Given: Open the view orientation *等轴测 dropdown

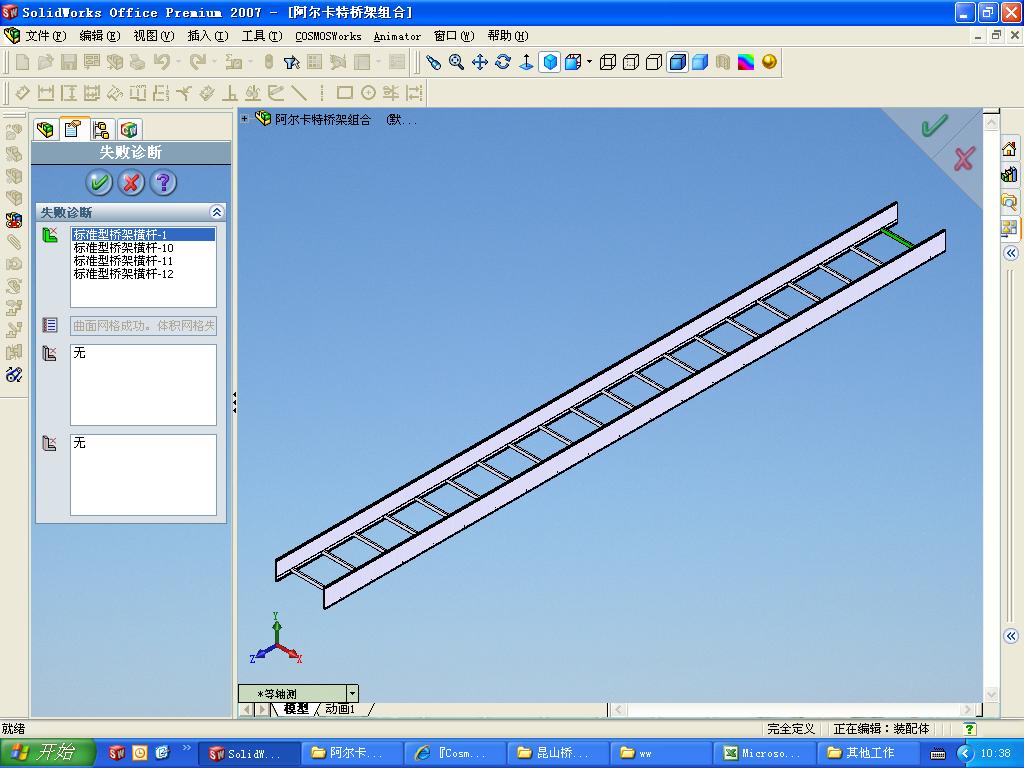Looking at the screenshot, I should 353,693.
